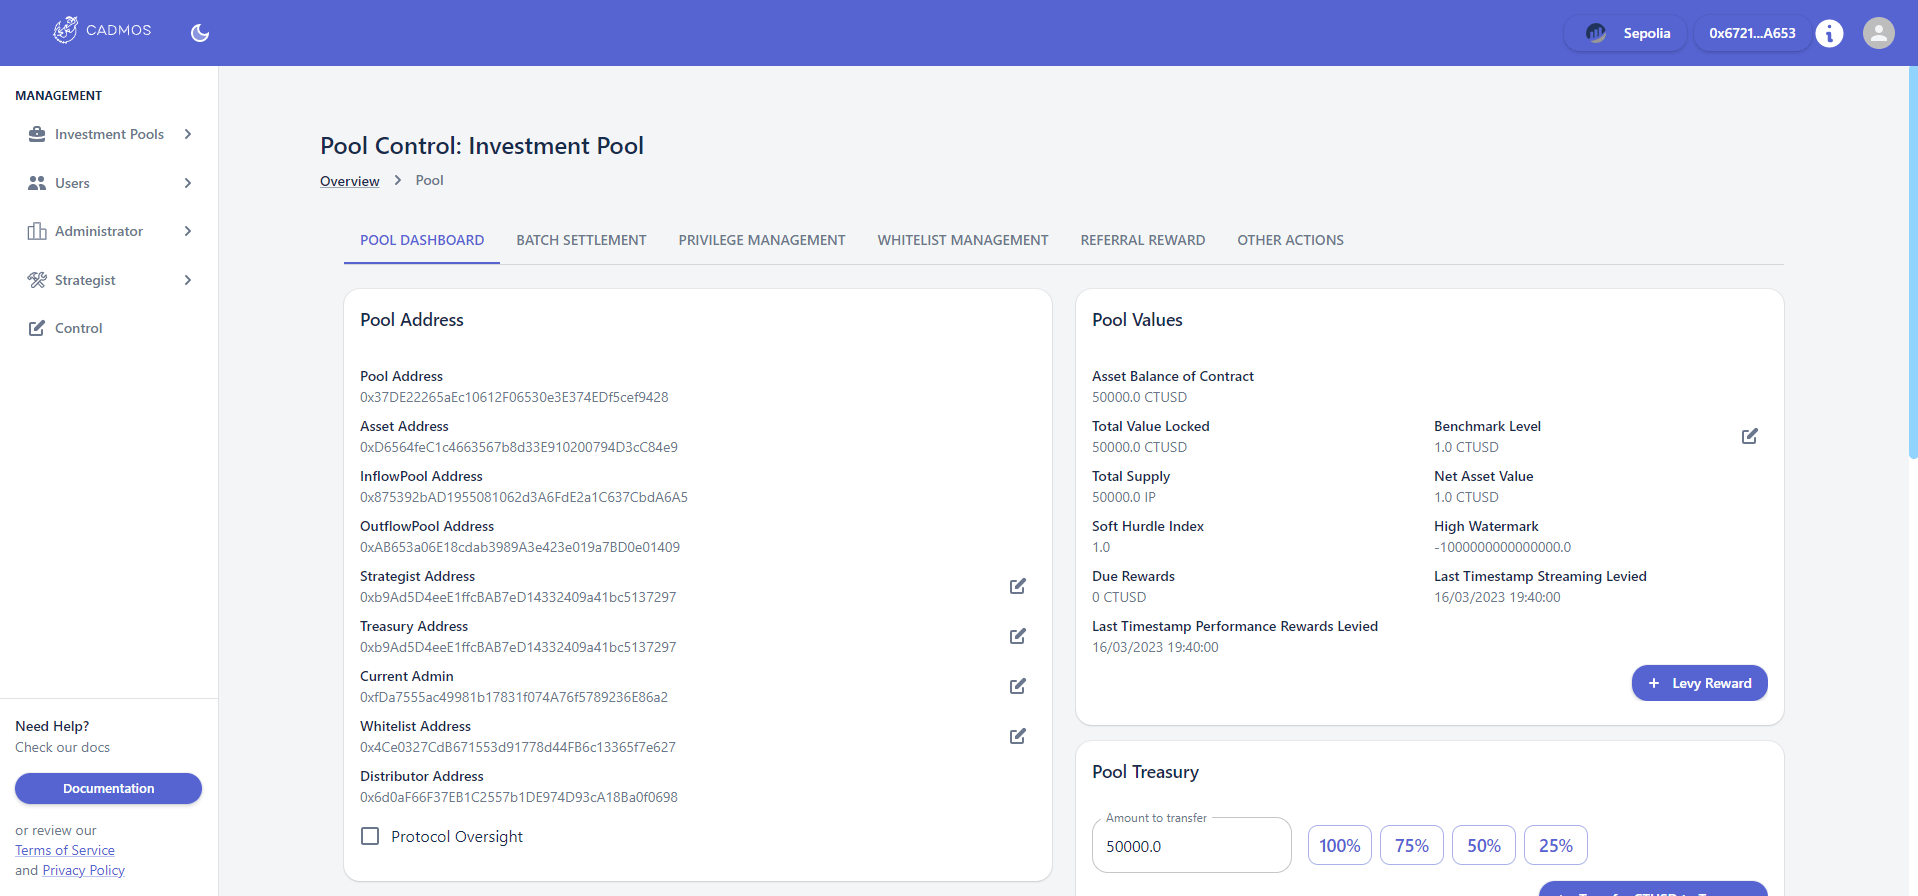Screen dimensions: 1918x896
Task: Click the Levy Reward button
Action: [1699, 683]
